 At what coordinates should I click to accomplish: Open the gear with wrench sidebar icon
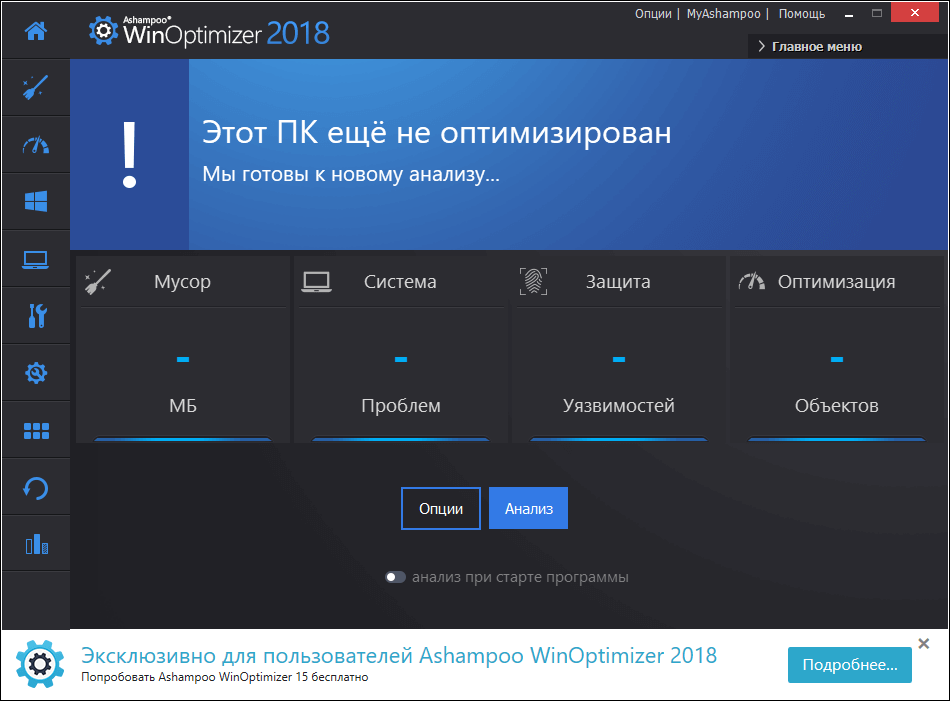click(x=36, y=373)
